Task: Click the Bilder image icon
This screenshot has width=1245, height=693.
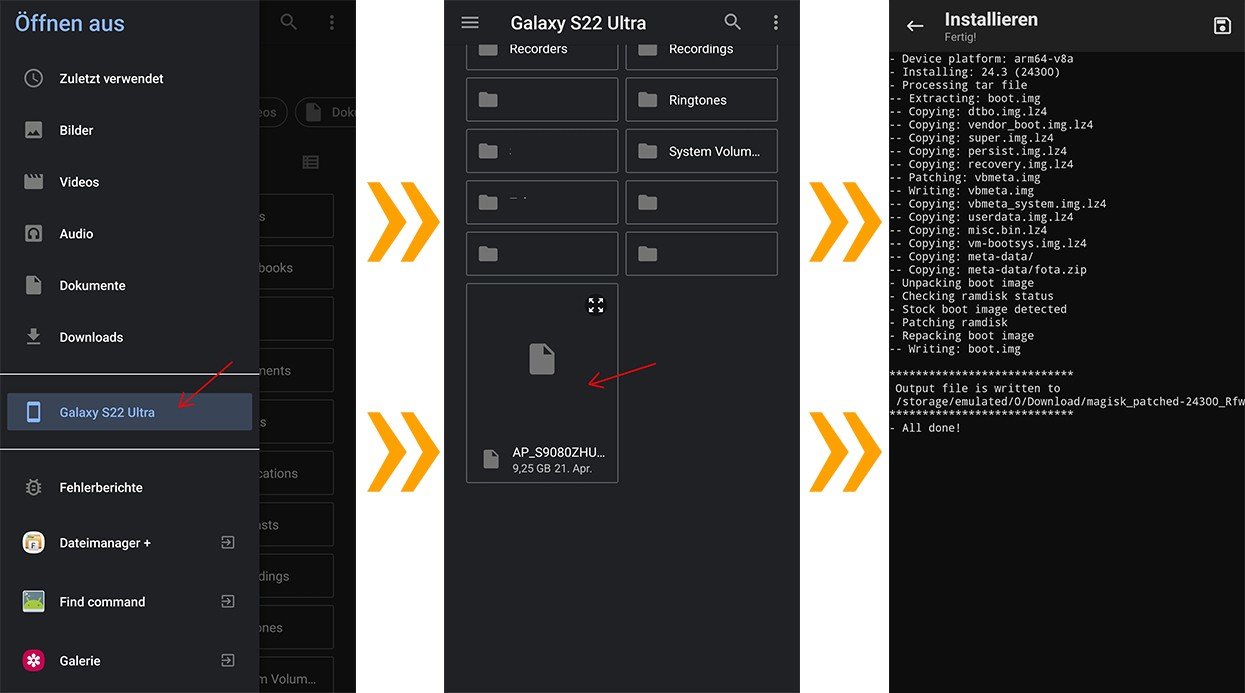Action: (x=34, y=130)
